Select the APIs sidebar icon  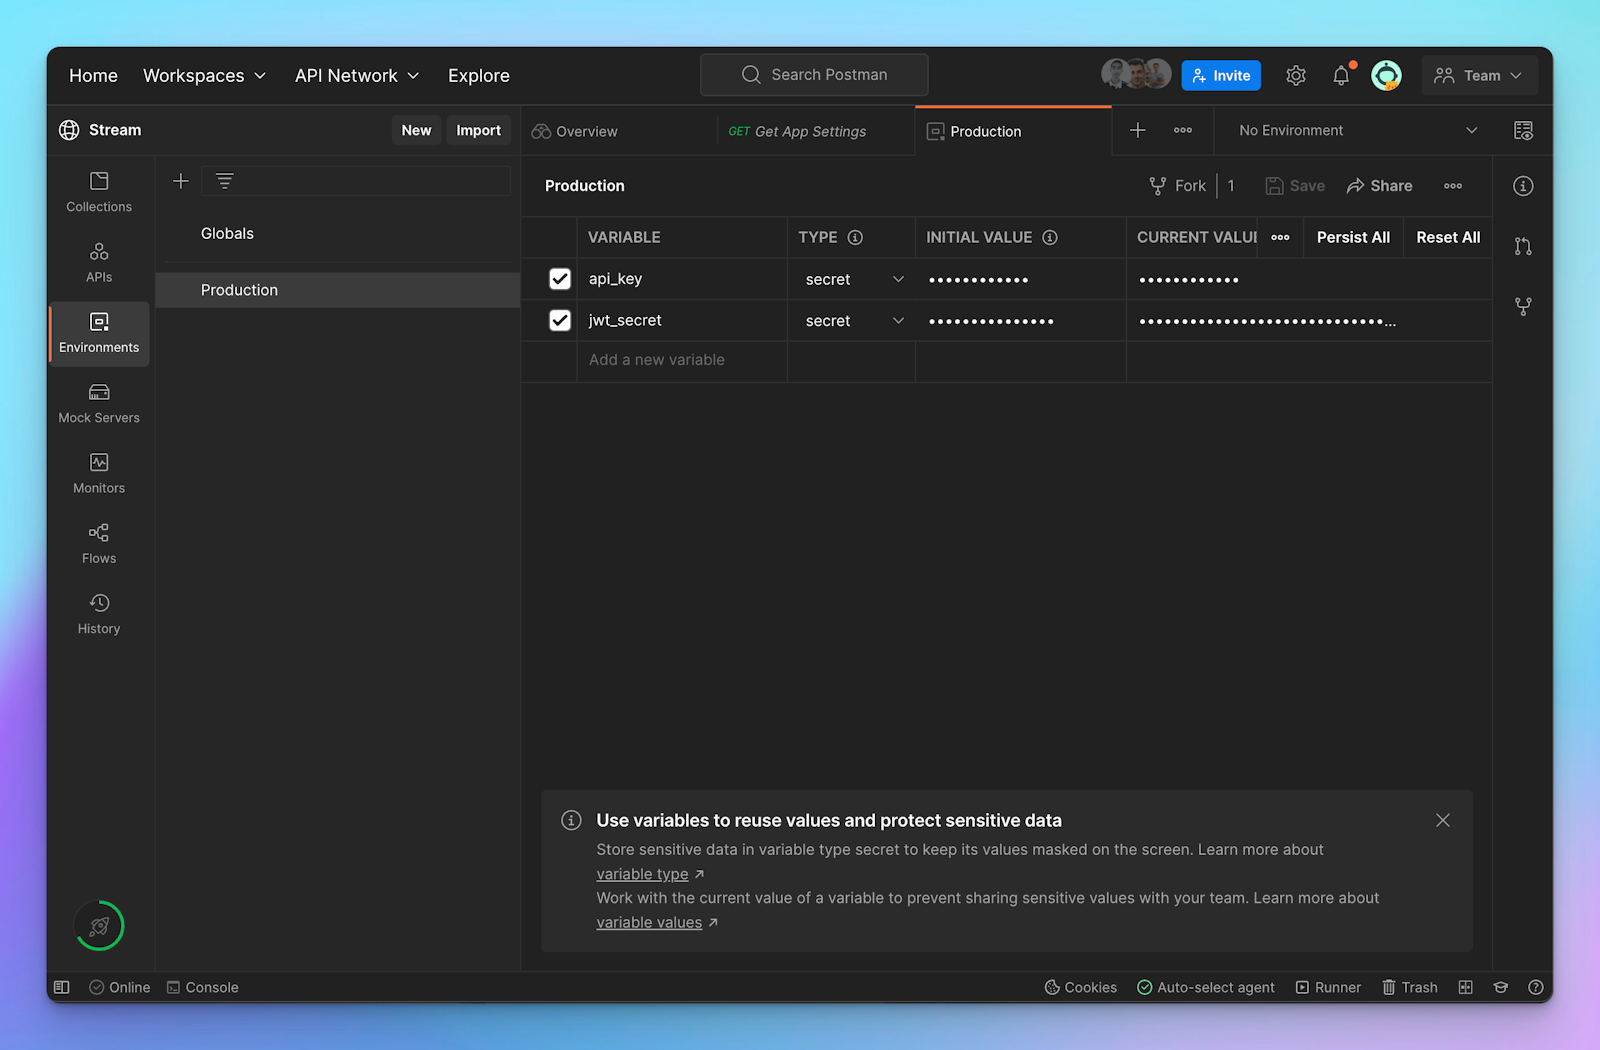coord(98,262)
